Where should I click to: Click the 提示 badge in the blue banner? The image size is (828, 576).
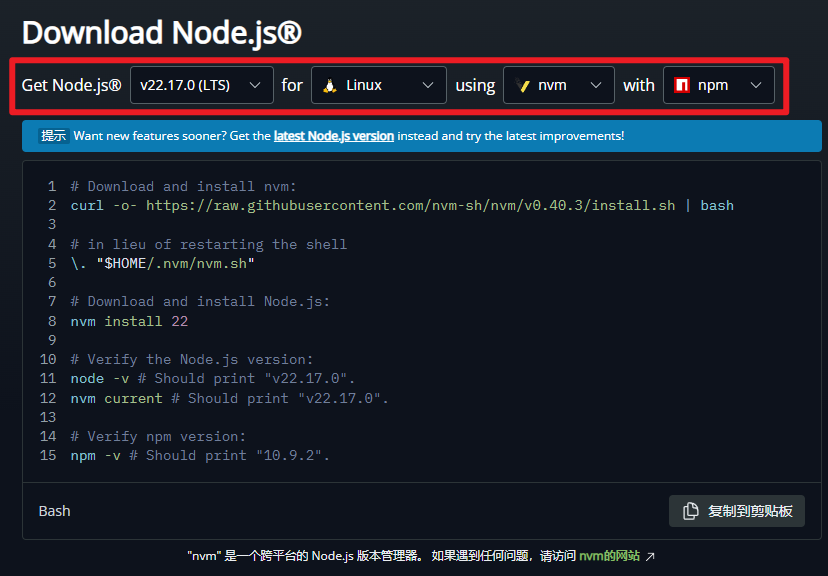(x=53, y=136)
